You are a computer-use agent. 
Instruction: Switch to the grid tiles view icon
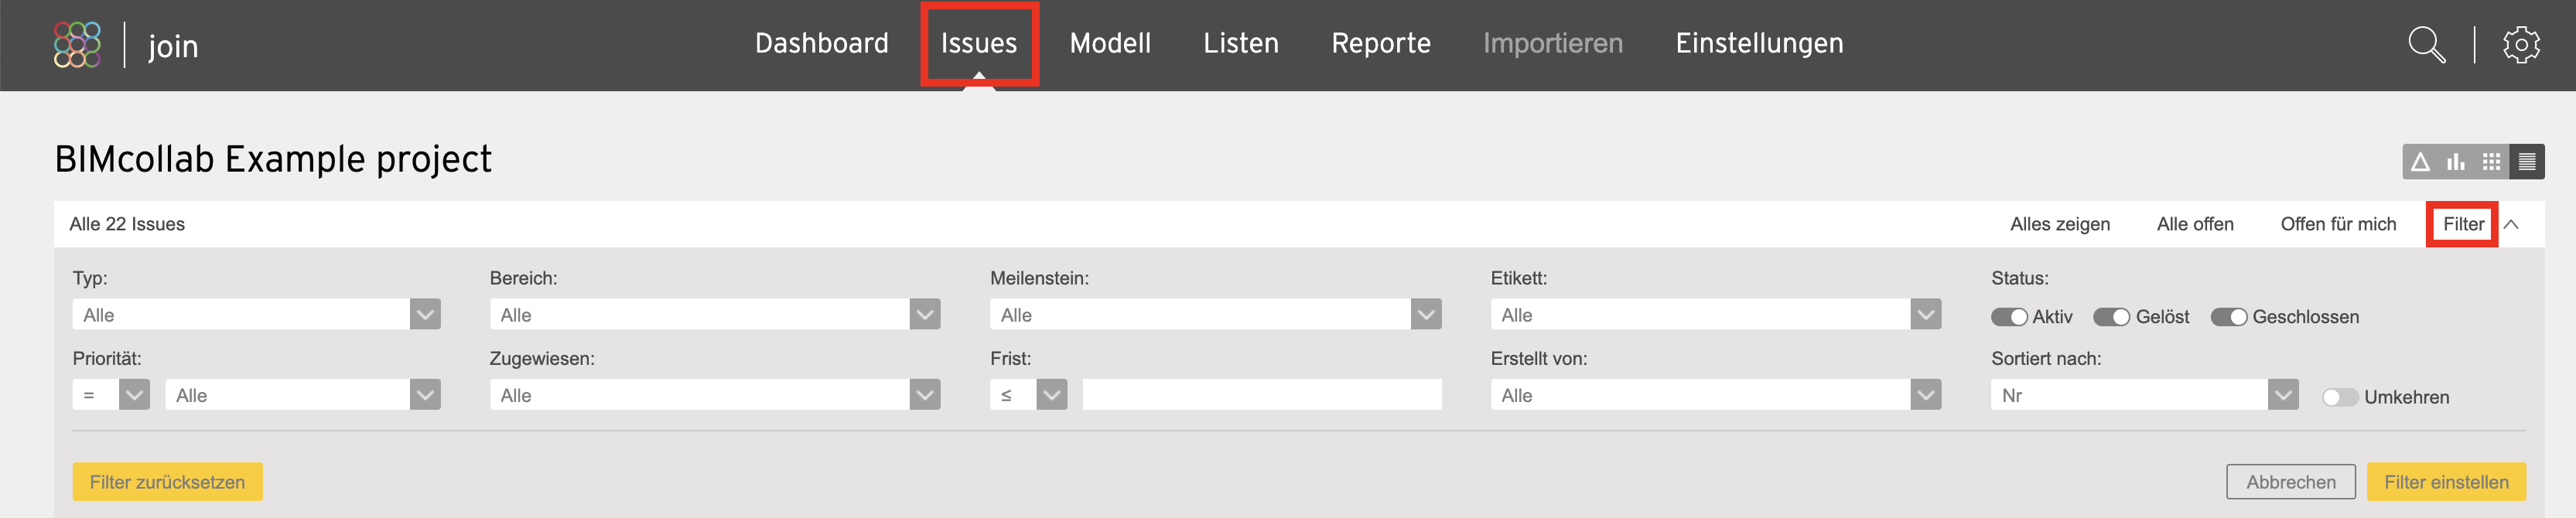click(x=2491, y=161)
